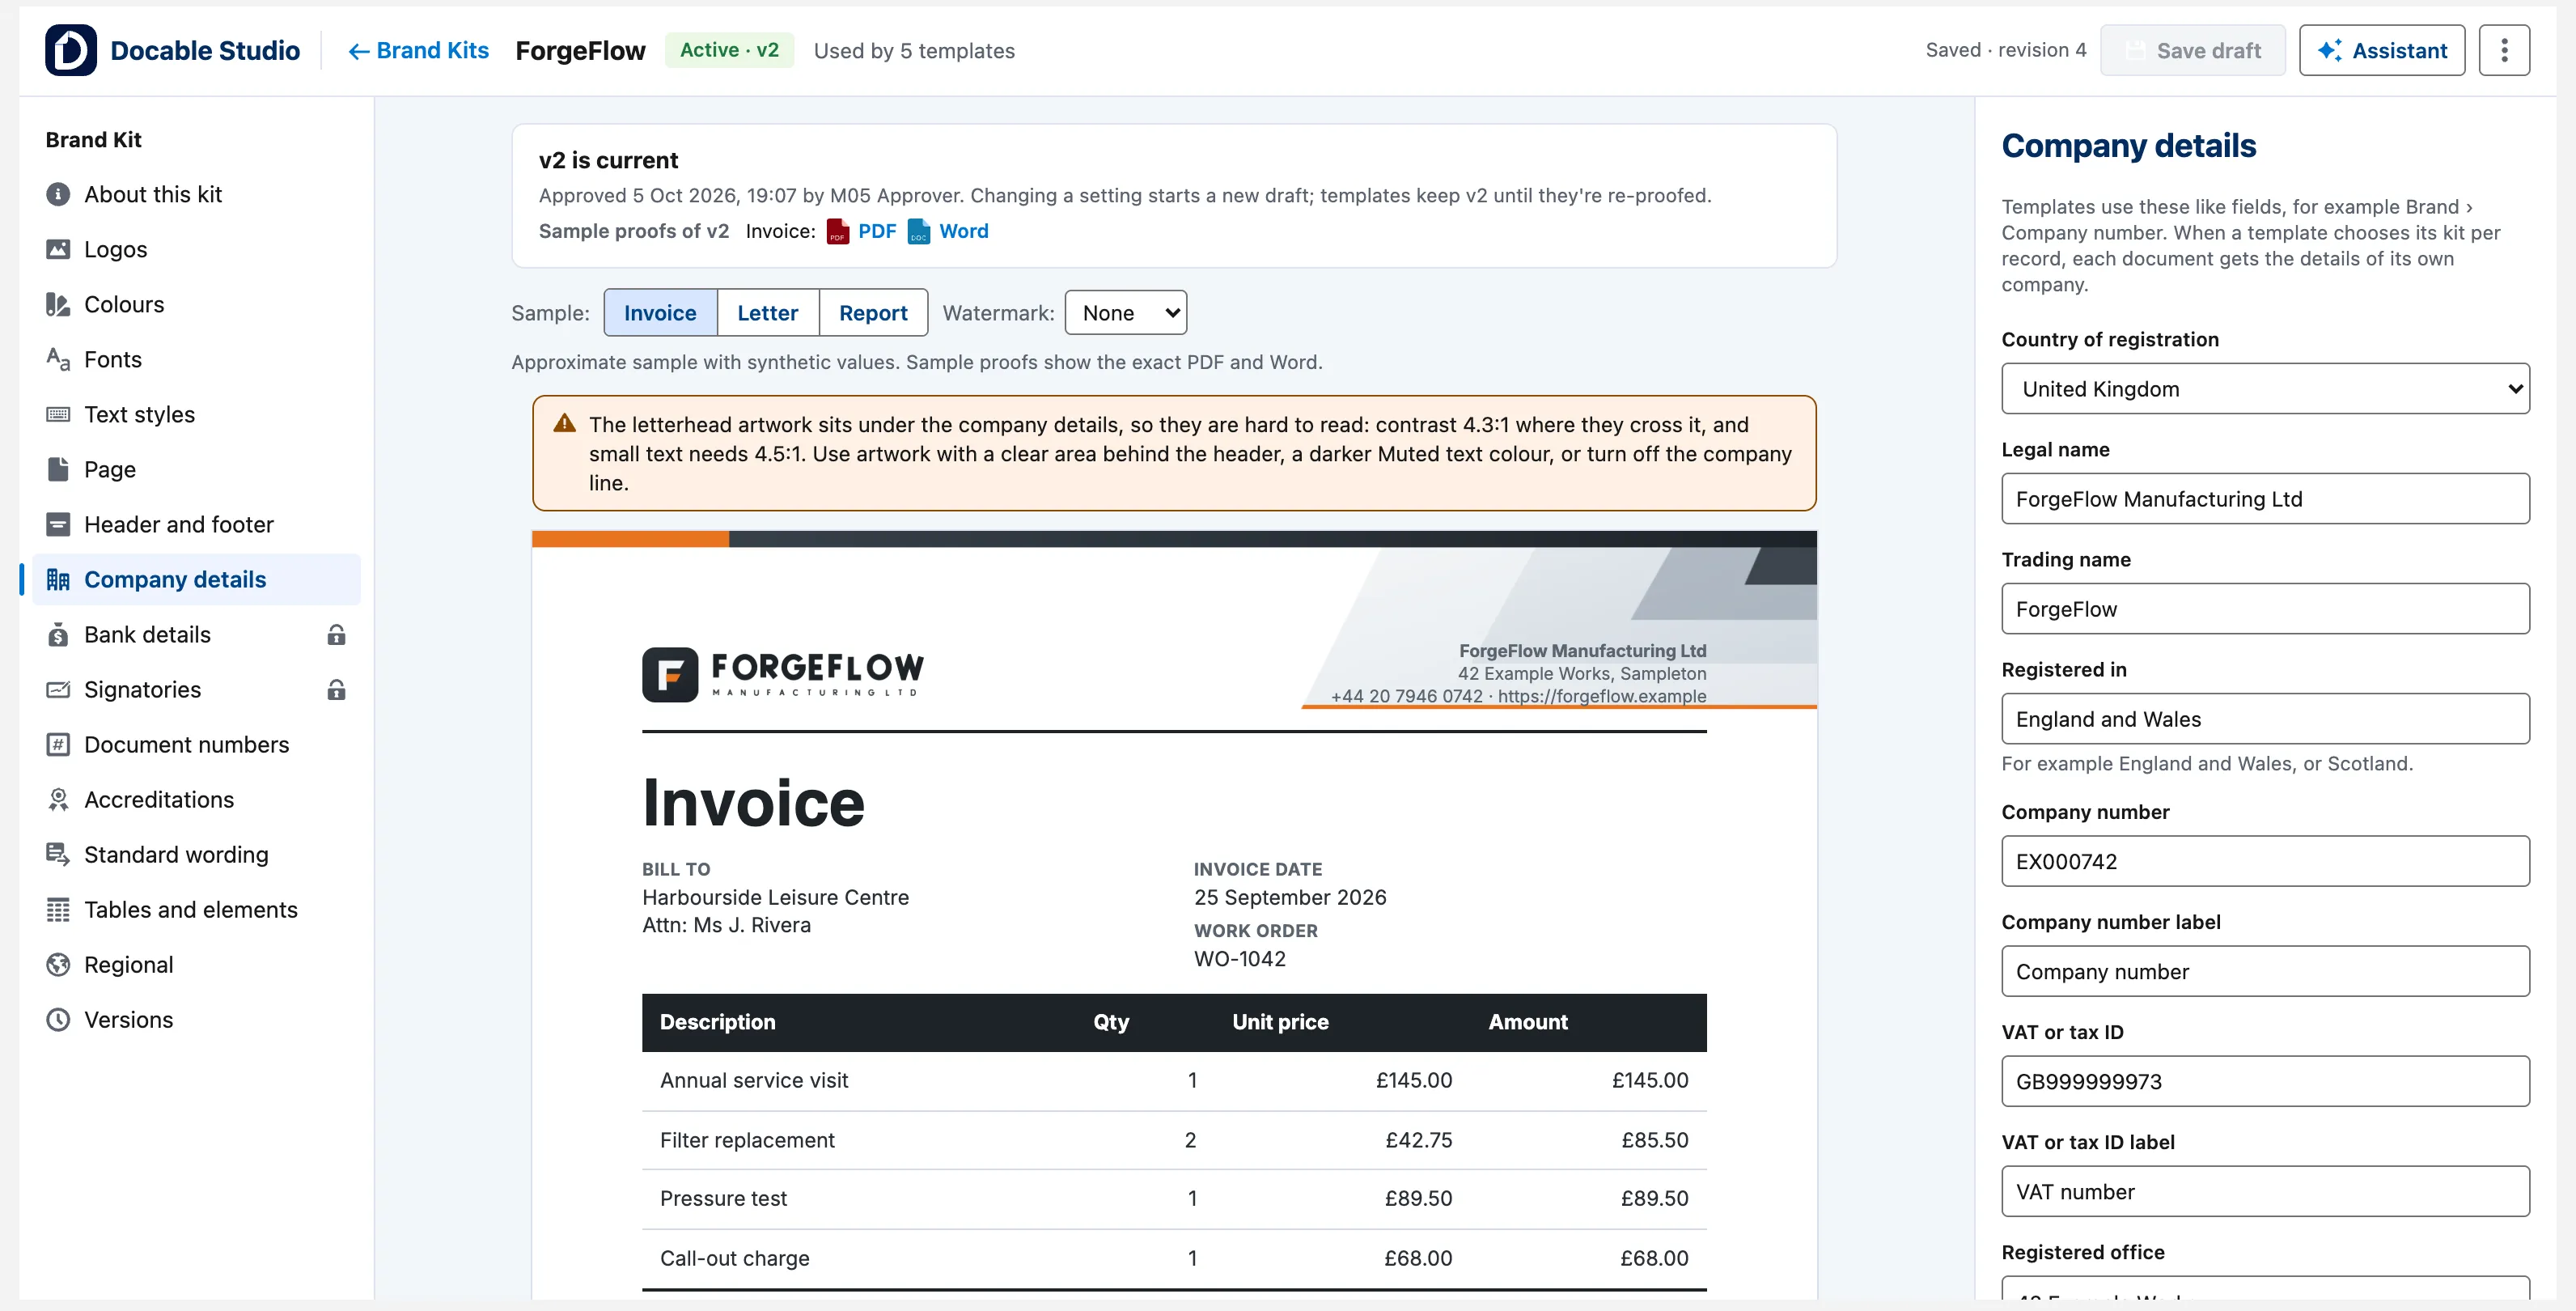Select Company details in sidebar
The width and height of the screenshot is (2576, 1311).
(x=196, y=579)
